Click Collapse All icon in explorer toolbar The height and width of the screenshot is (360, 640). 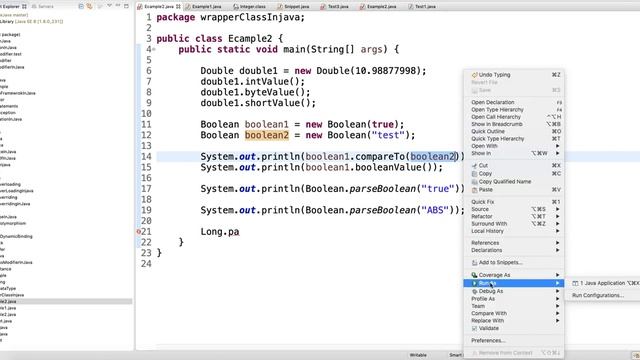[x=81, y=6]
